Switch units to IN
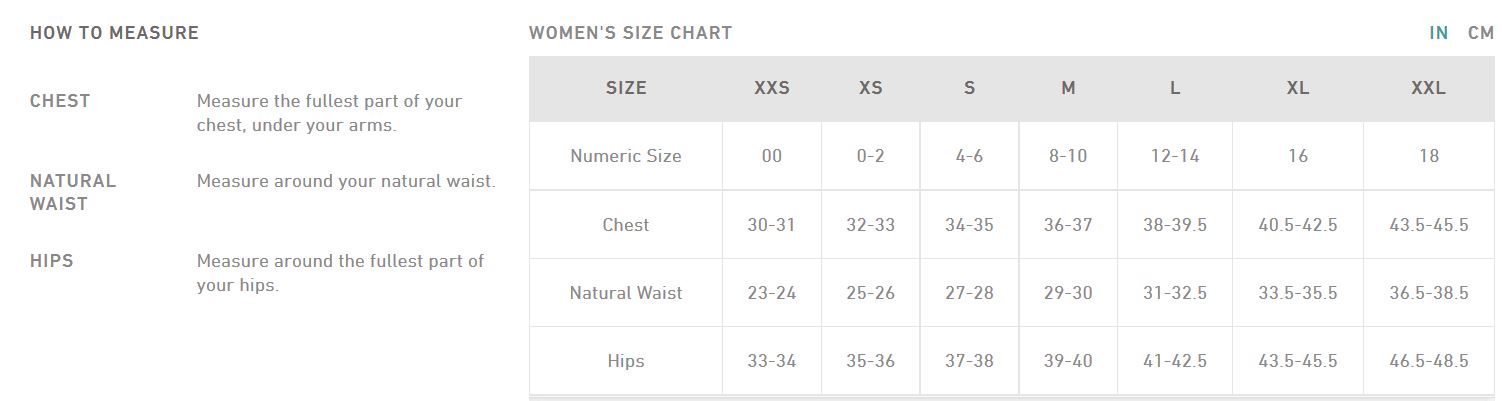This screenshot has width=1502, height=401. click(x=1439, y=33)
